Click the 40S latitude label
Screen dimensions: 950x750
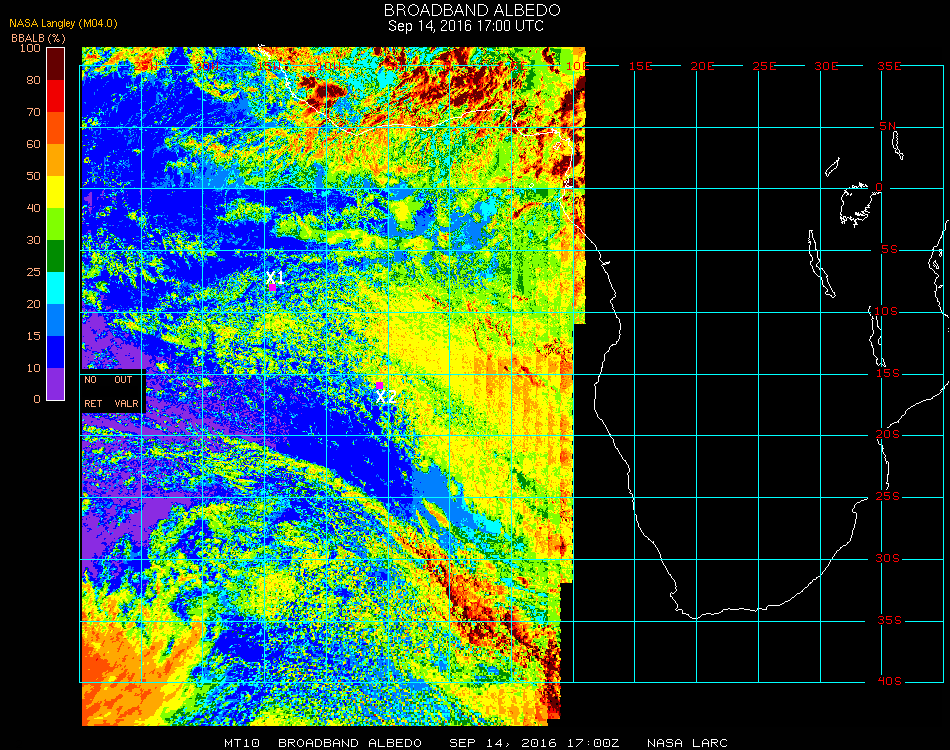click(x=889, y=682)
